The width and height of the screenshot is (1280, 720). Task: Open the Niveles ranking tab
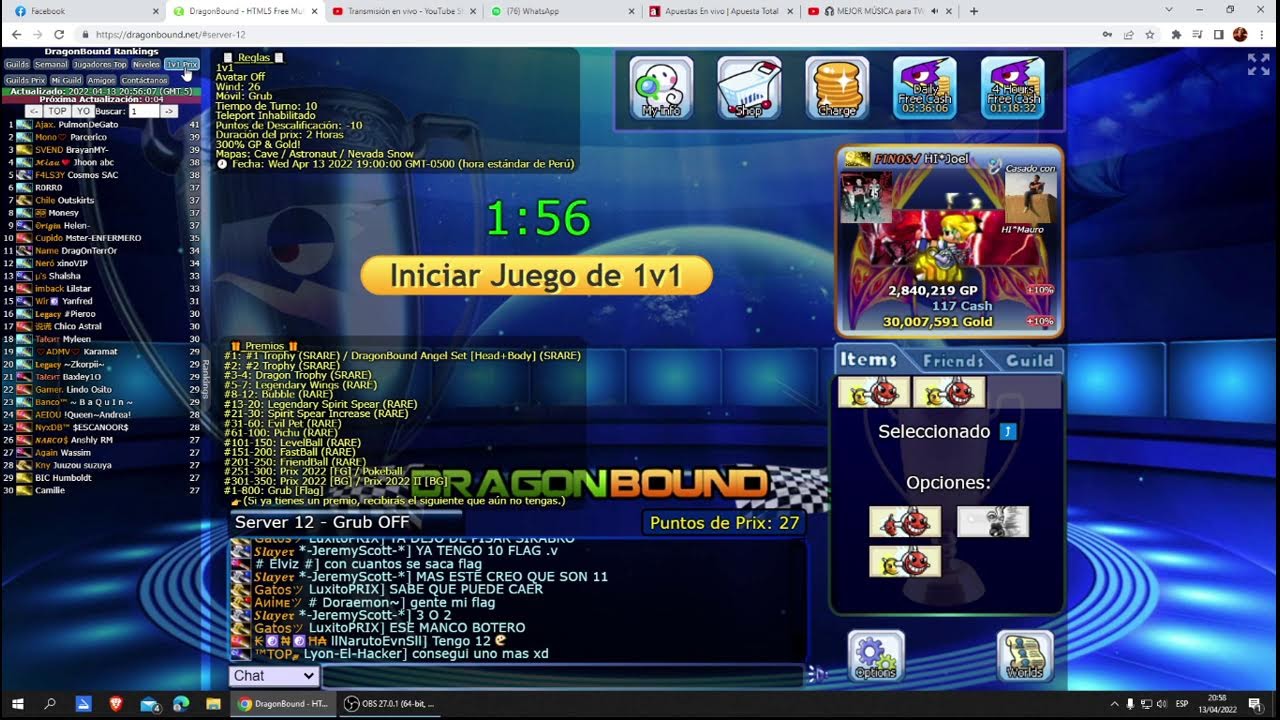pyautogui.click(x=146, y=64)
